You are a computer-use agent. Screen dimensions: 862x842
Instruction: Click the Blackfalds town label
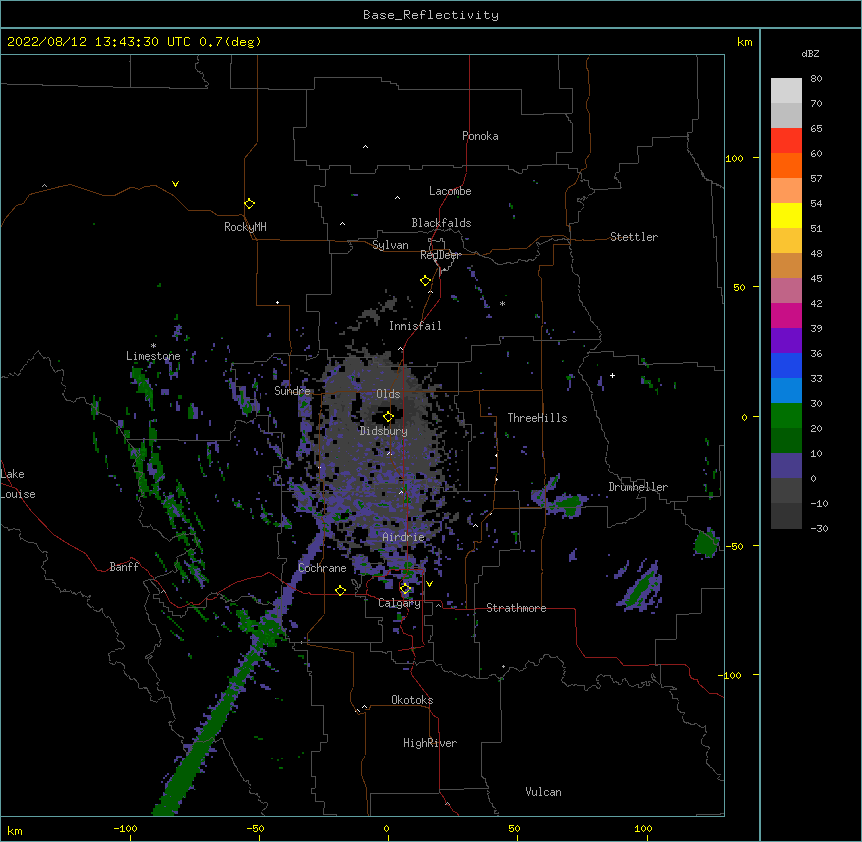[x=441, y=223]
